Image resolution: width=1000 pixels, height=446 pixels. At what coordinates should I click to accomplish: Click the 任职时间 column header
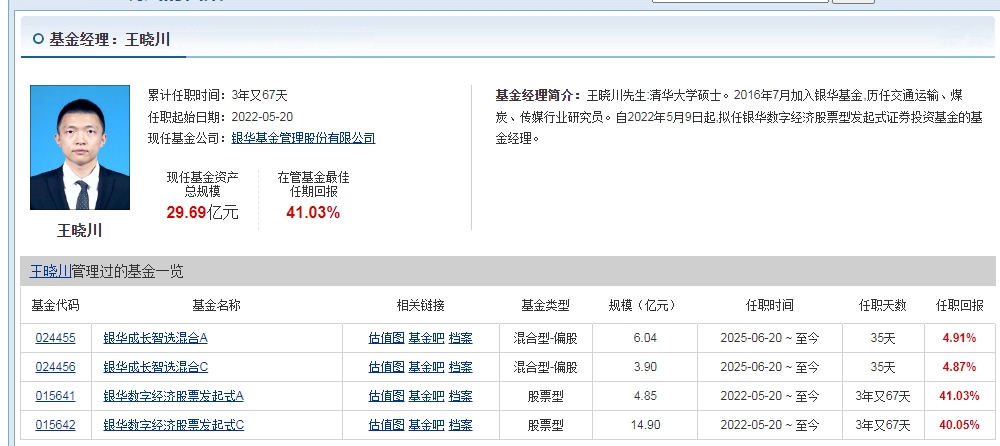(x=770, y=306)
